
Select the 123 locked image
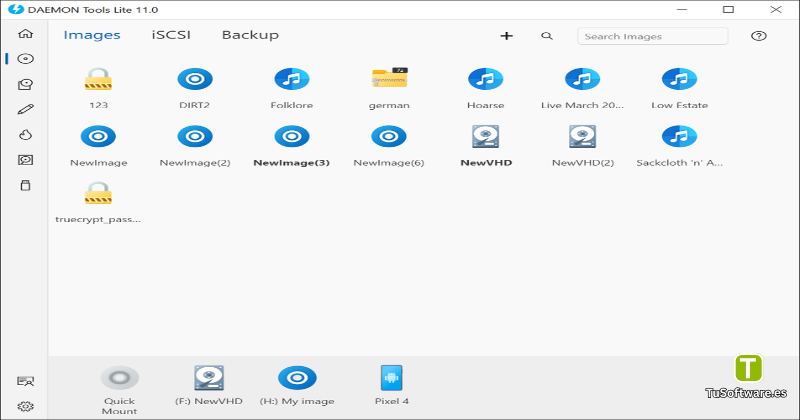click(98, 79)
